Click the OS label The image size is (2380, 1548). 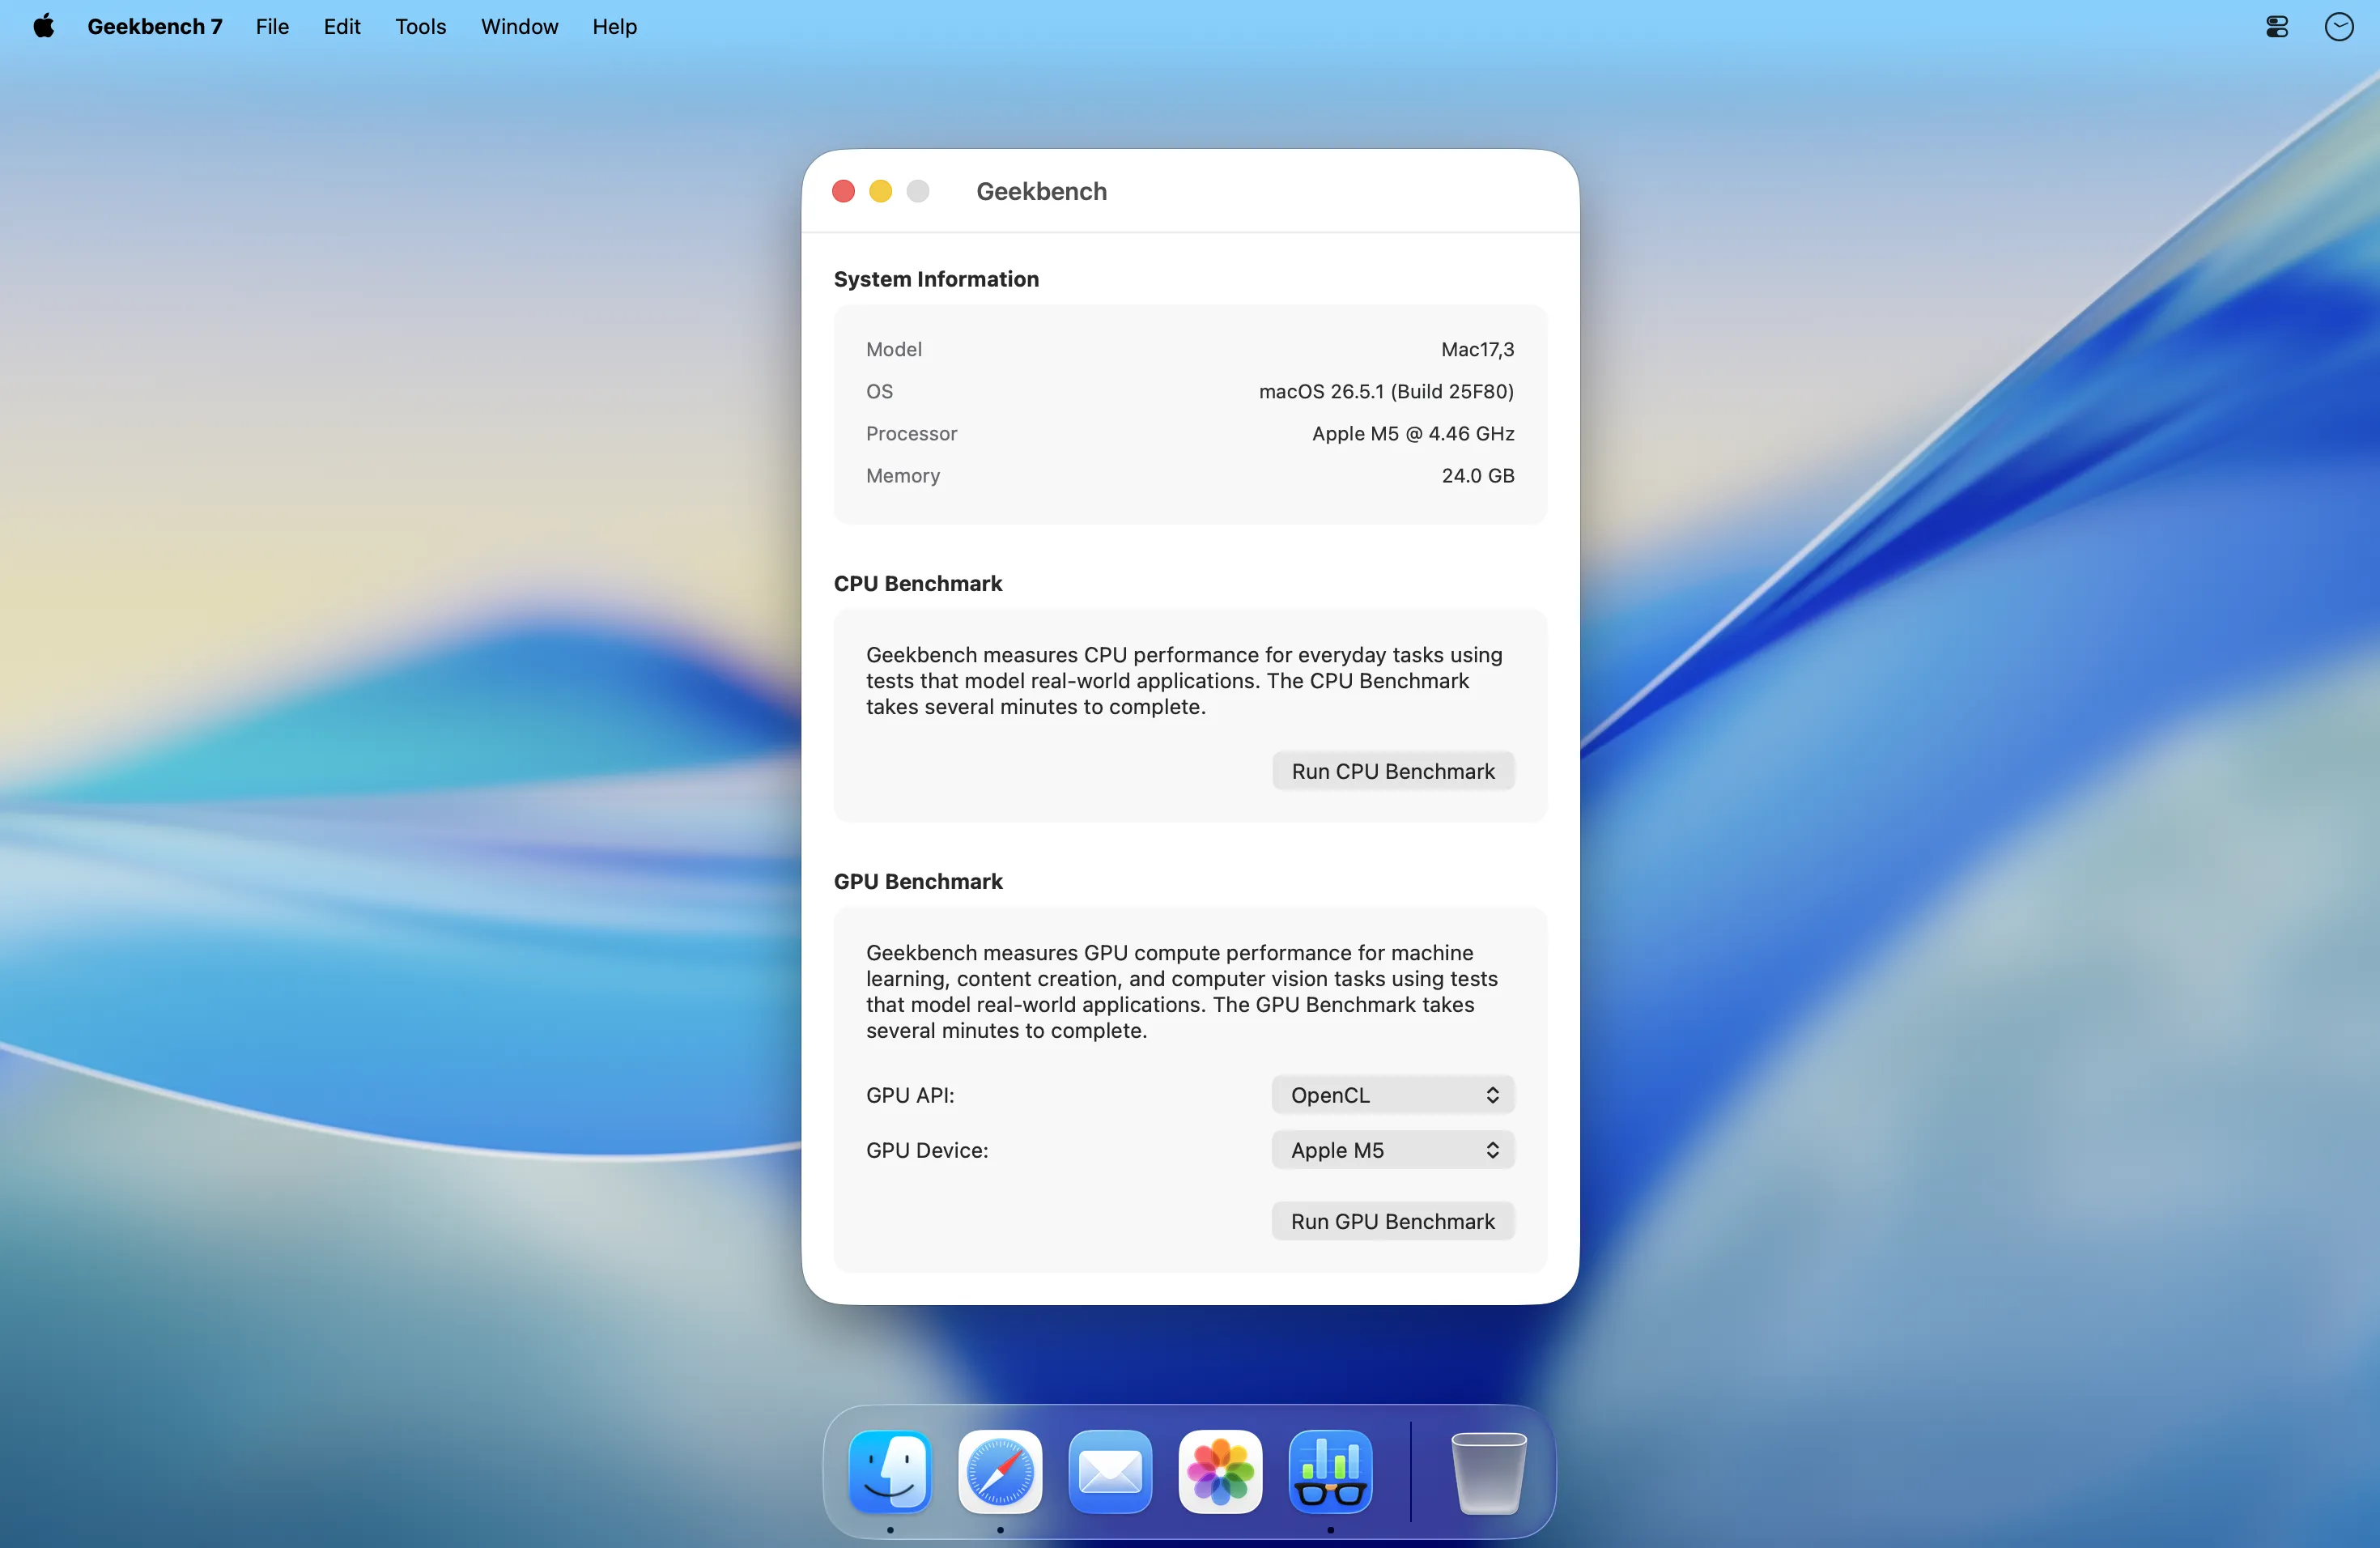(x=879, y=391)
